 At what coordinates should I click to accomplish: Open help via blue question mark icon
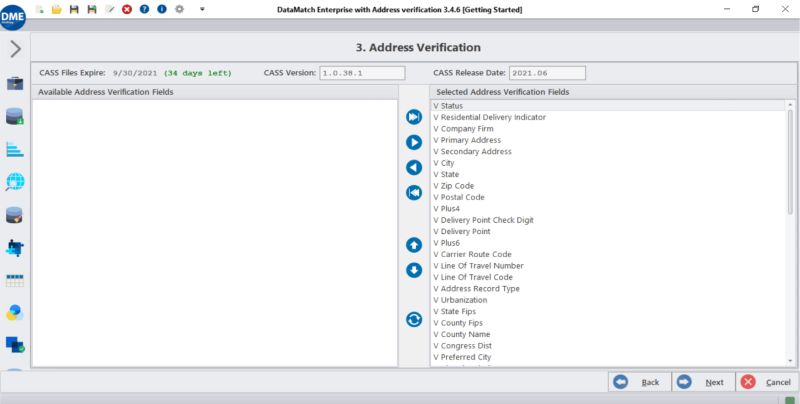click(144, 9)
